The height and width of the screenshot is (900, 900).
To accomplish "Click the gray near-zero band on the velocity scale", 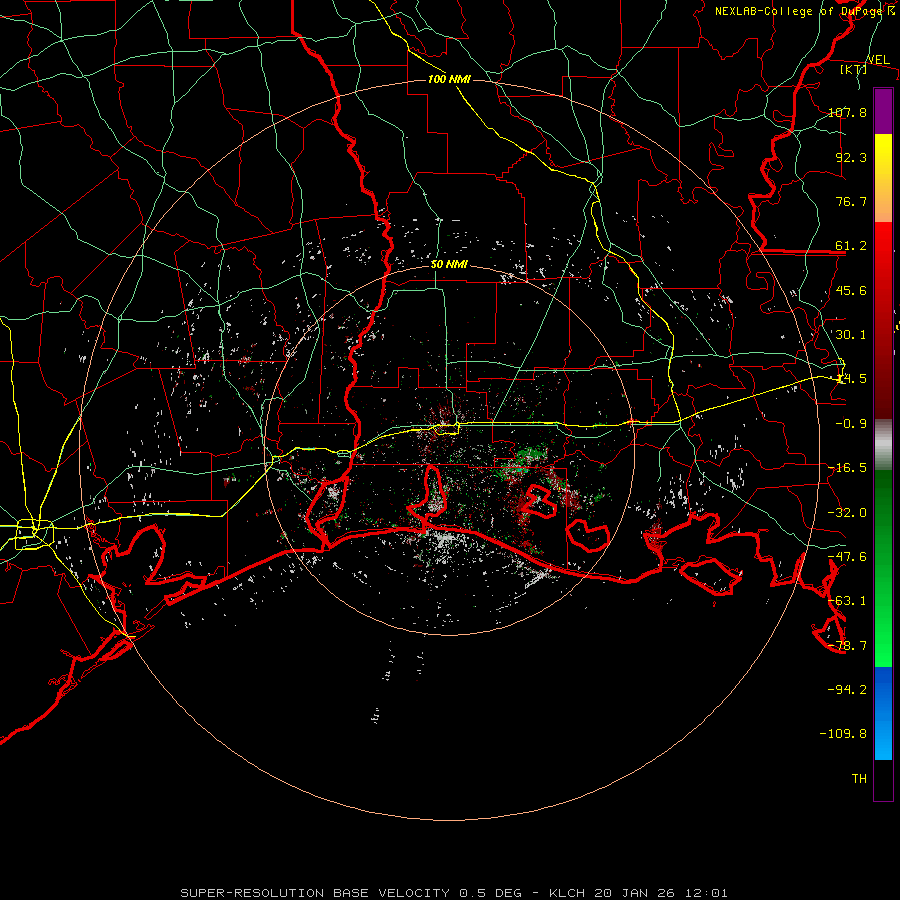I will pyautogui.click(x=883, y=445).
